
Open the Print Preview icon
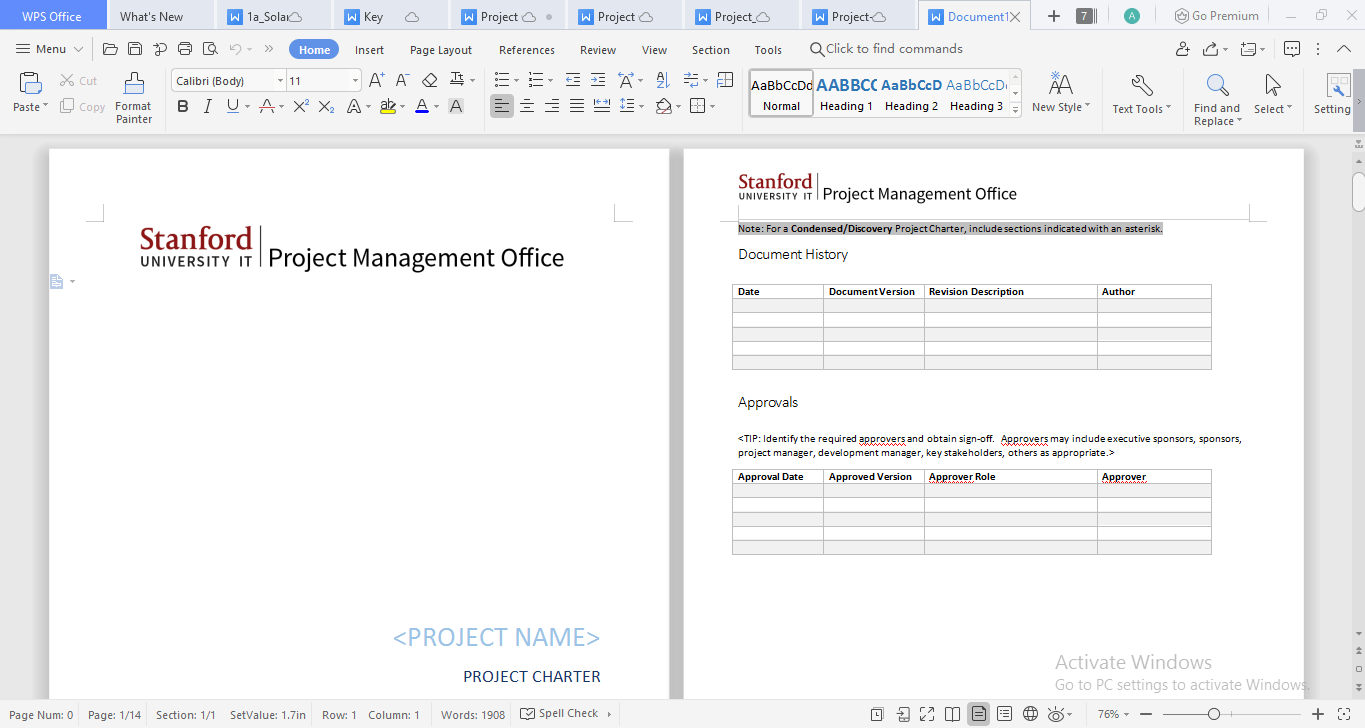[210, 49]
